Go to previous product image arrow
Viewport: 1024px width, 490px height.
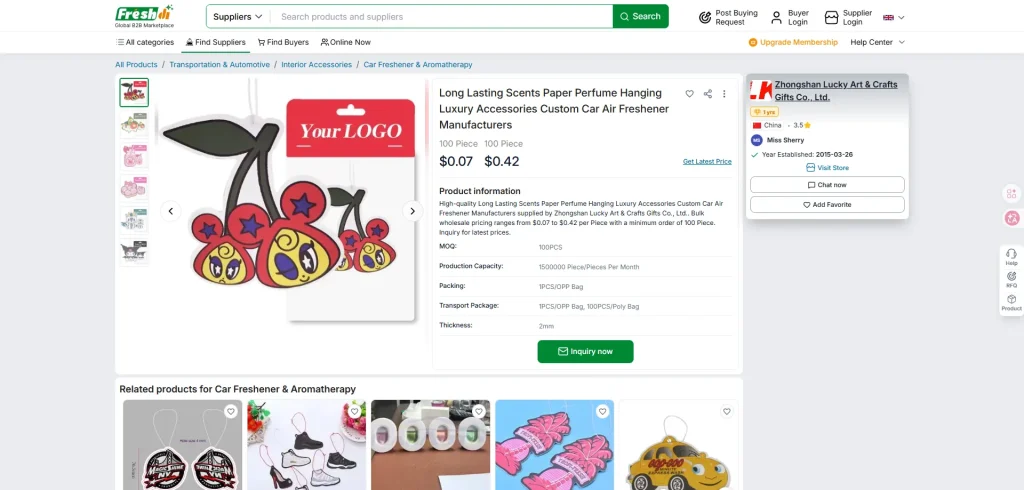click(171, 211)
